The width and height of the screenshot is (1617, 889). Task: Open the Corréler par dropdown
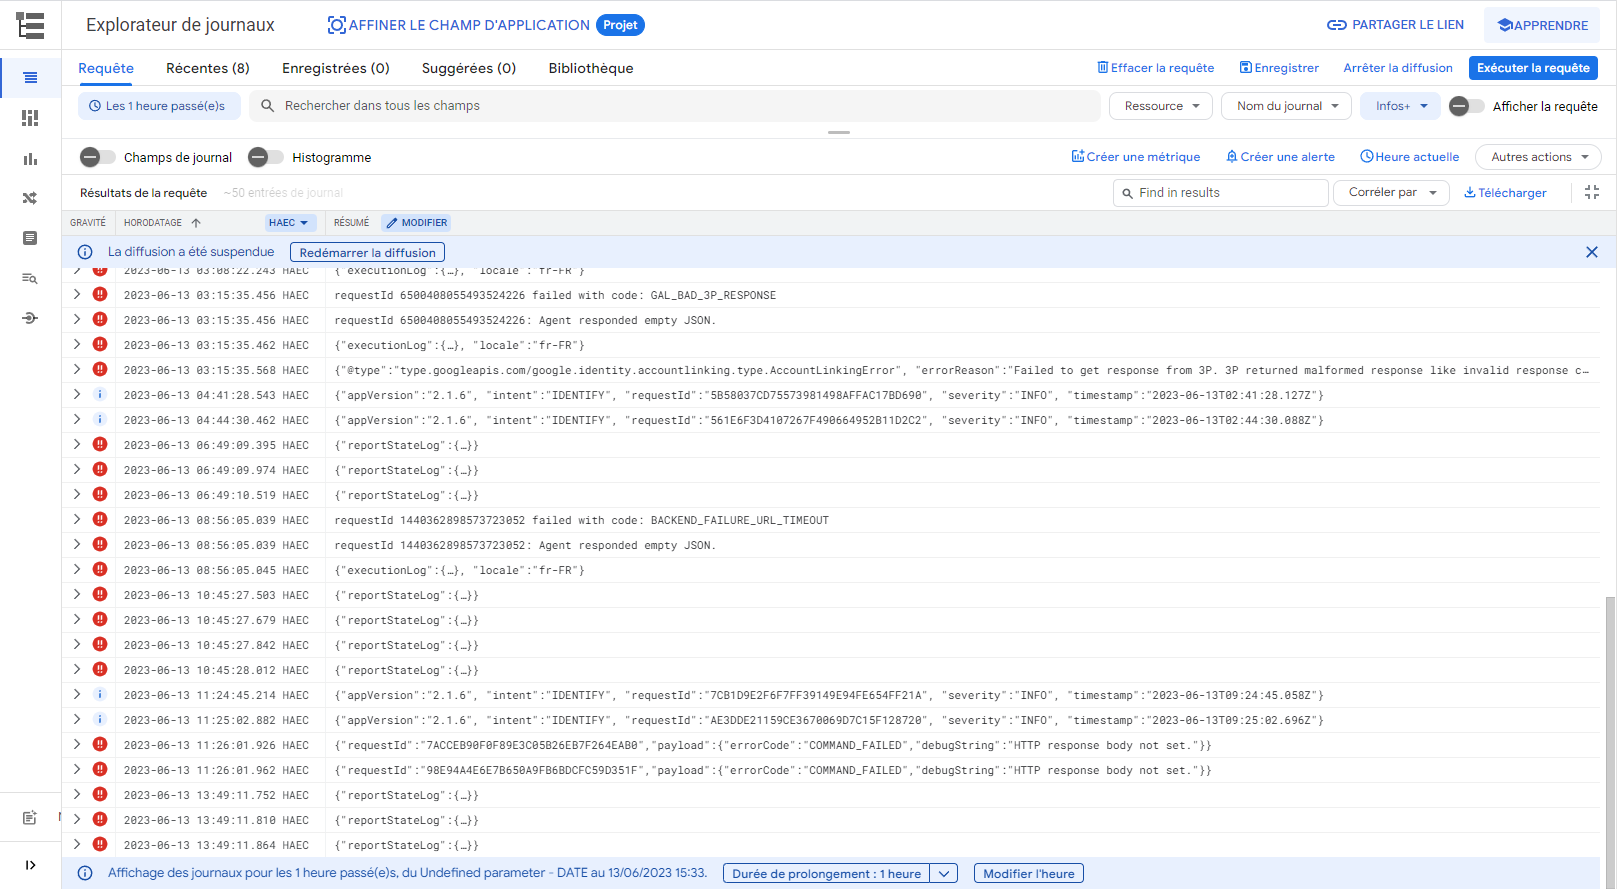1391,192
